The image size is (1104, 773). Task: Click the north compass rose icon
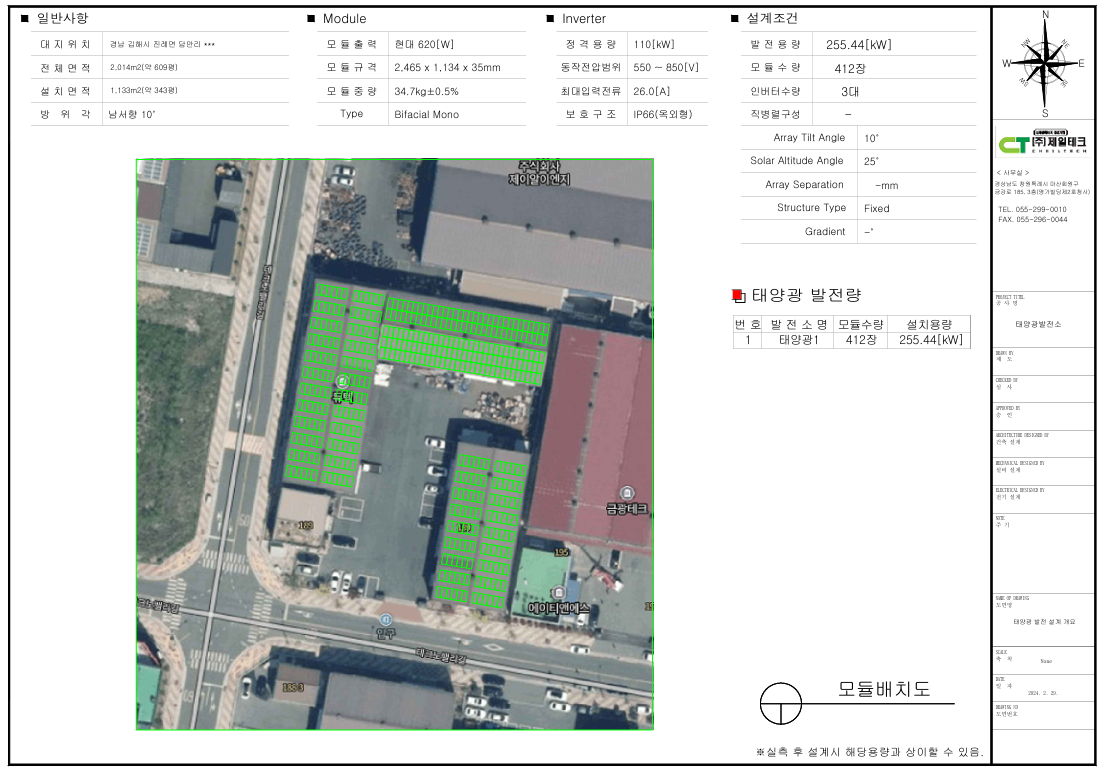1045,62
